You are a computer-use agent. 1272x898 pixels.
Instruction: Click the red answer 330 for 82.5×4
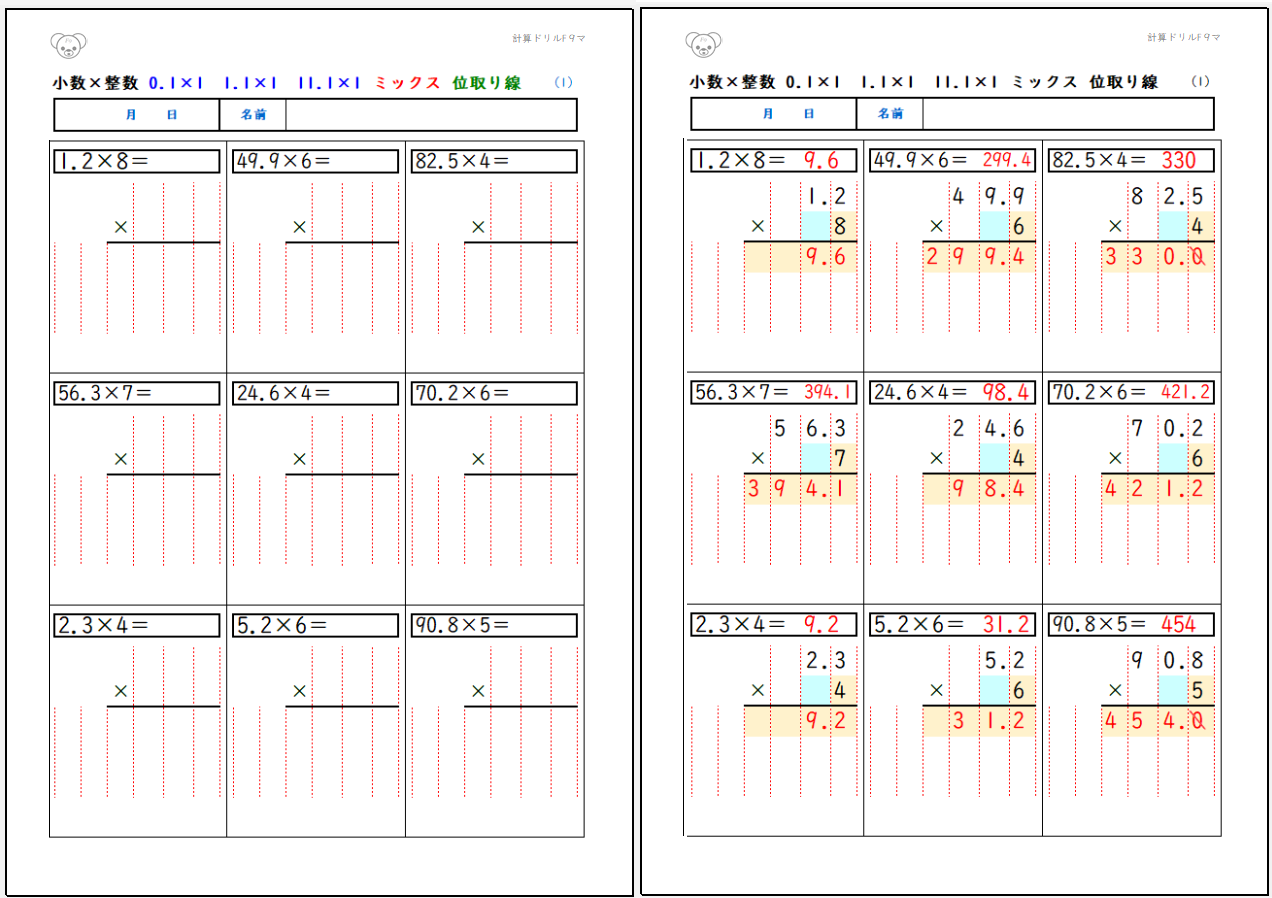tap(1179, 161)
